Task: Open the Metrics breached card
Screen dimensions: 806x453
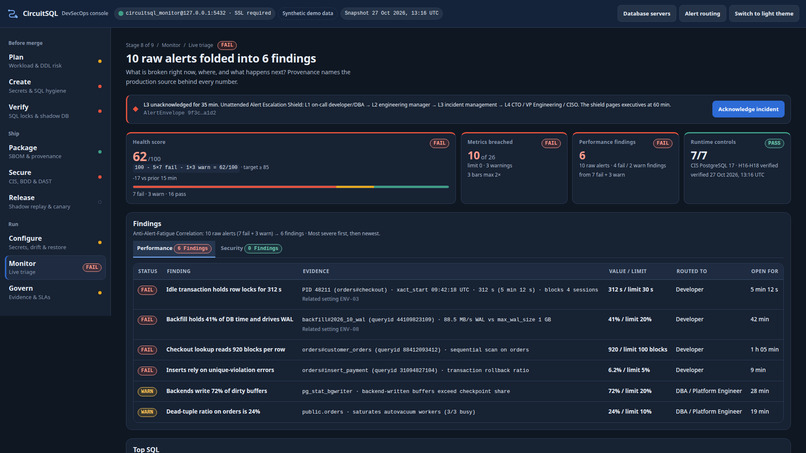Action: 514,168
